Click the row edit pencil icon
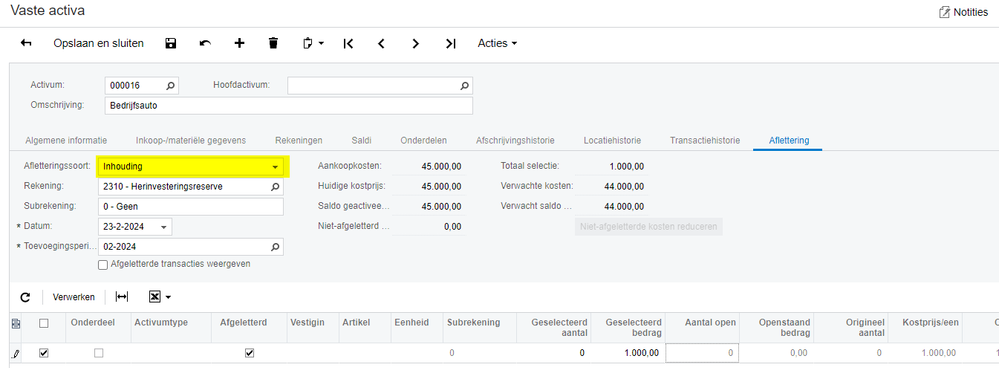 click(16, 353)
